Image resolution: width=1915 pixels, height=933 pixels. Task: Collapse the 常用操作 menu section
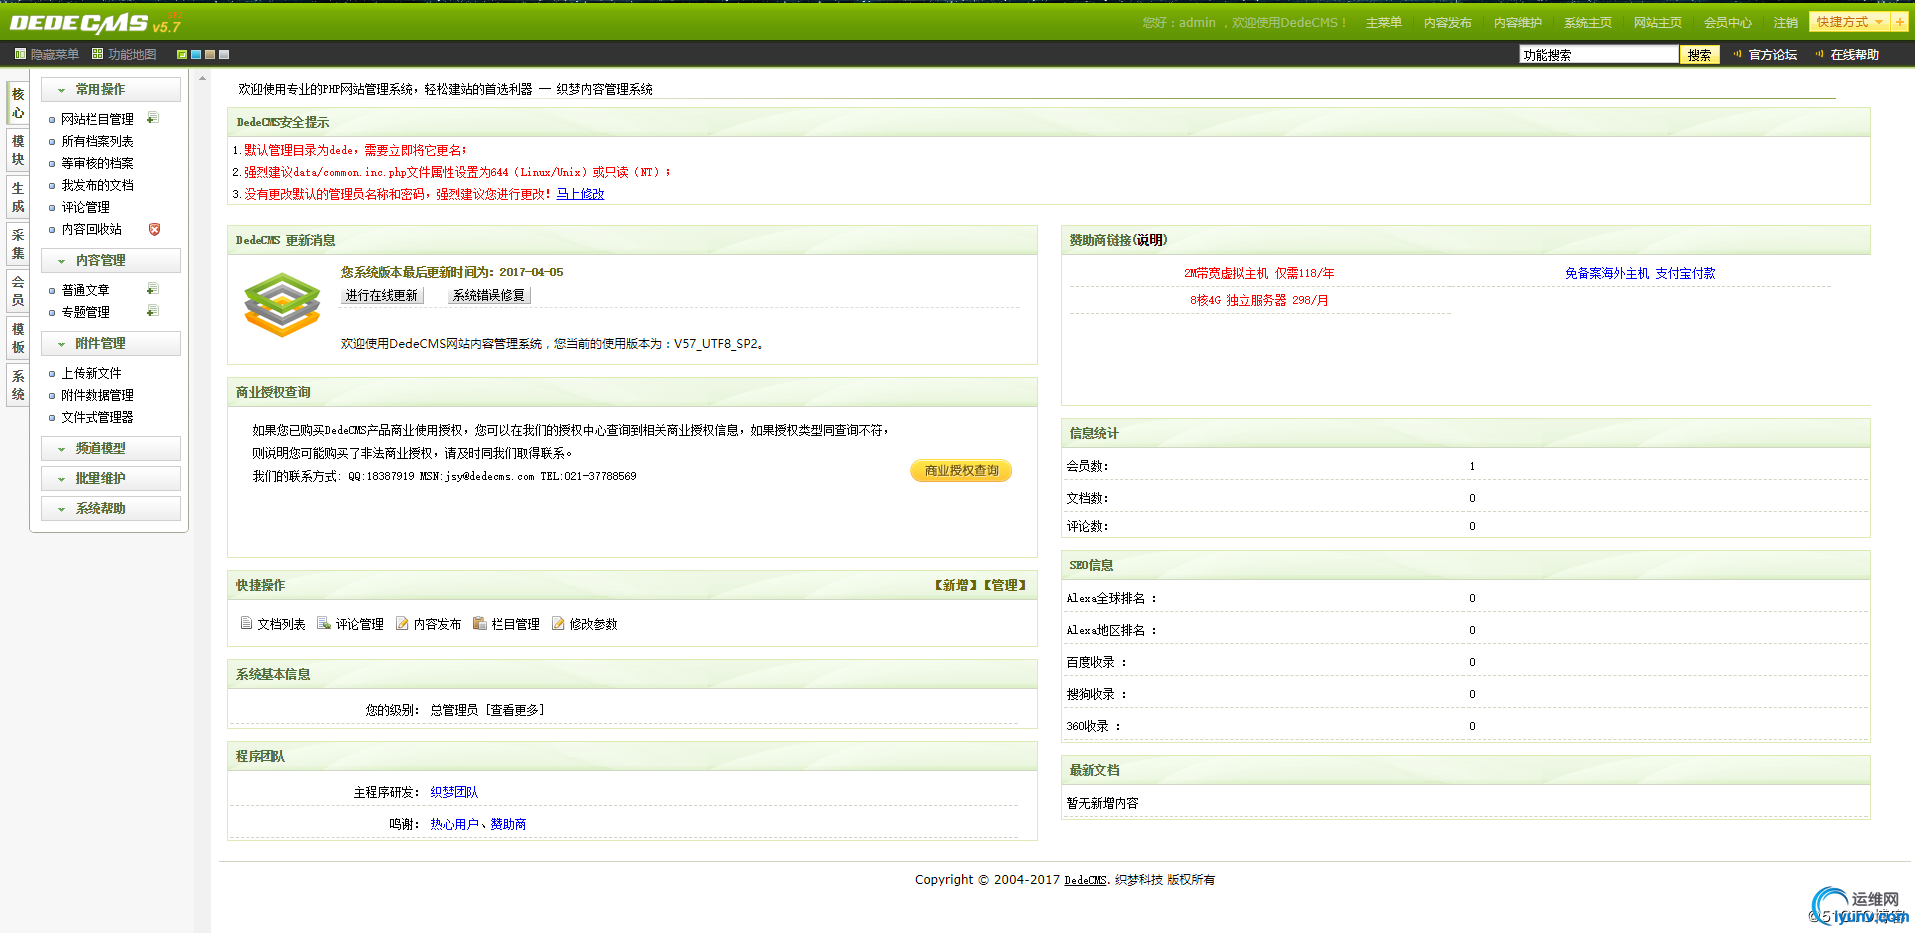(111, 89)
